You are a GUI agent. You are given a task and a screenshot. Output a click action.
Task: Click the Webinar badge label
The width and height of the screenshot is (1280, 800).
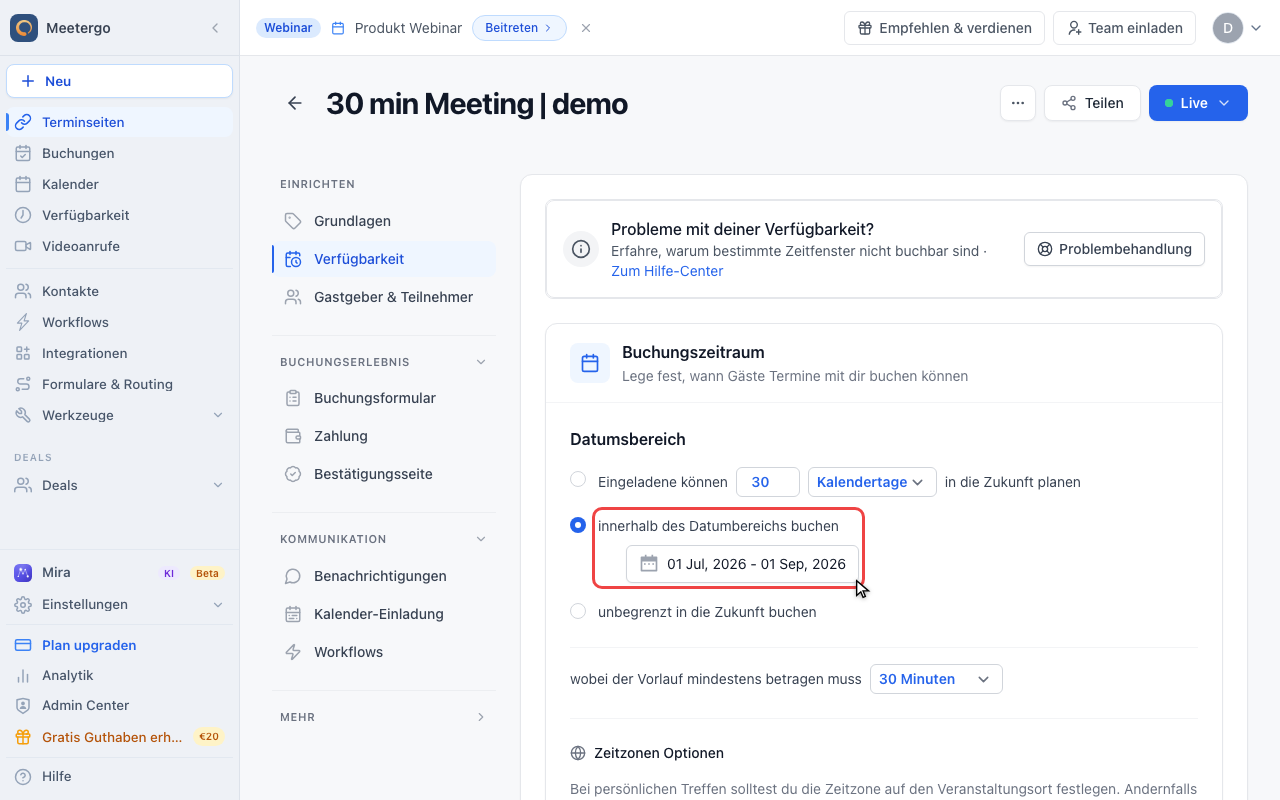(x=288, y=28)
